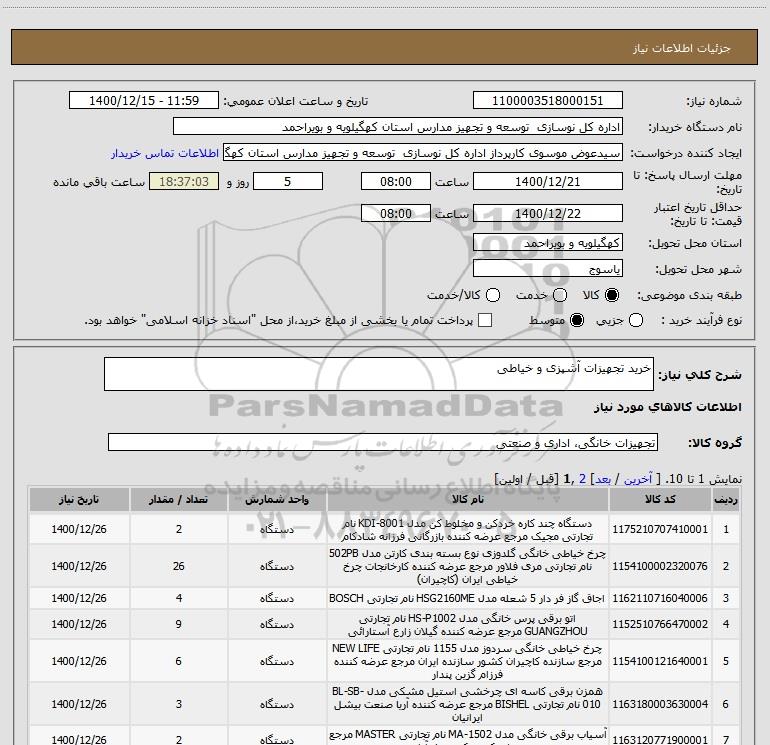Click the goods group field تجهیزات خانگی
The width and height of the screenshot is (770, 745).
point(383,442)
